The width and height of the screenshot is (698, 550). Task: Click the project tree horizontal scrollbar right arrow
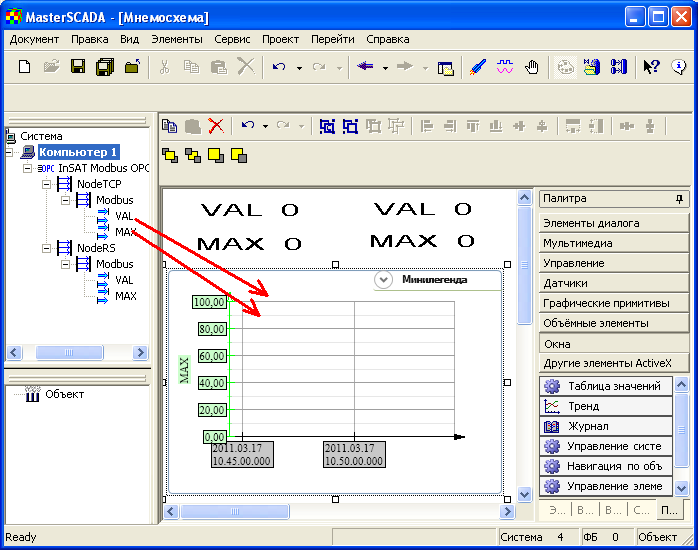click(x=140, y=353)
